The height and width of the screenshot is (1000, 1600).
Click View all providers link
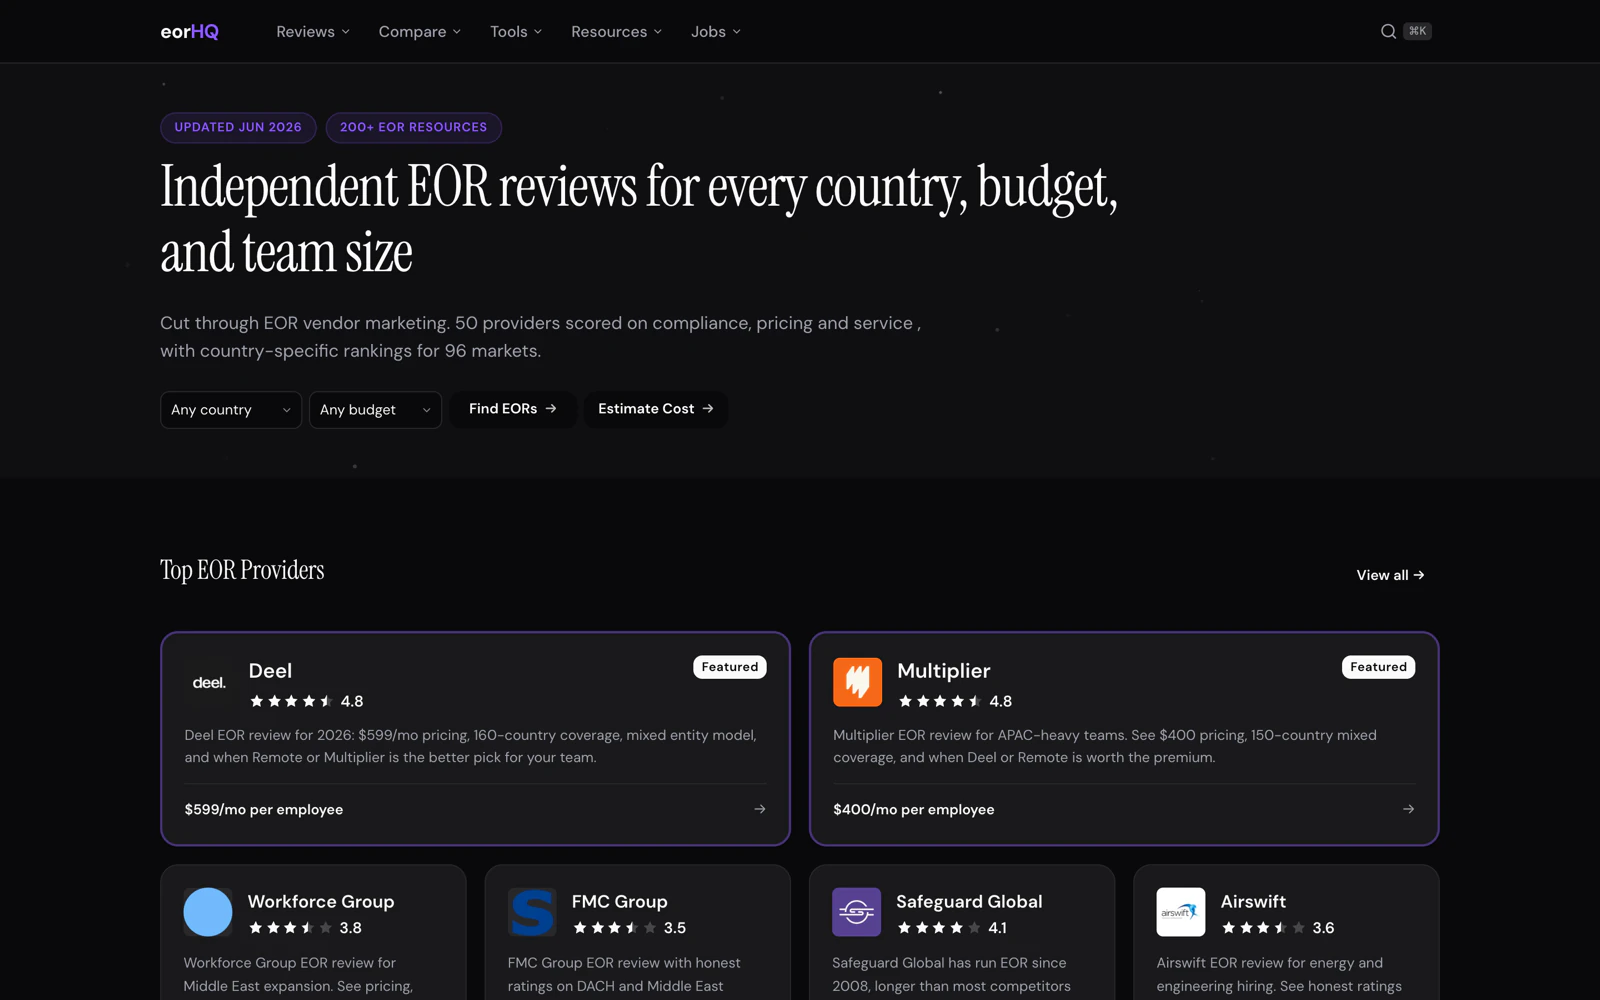pyautogui.click(x=1390, y=575)
